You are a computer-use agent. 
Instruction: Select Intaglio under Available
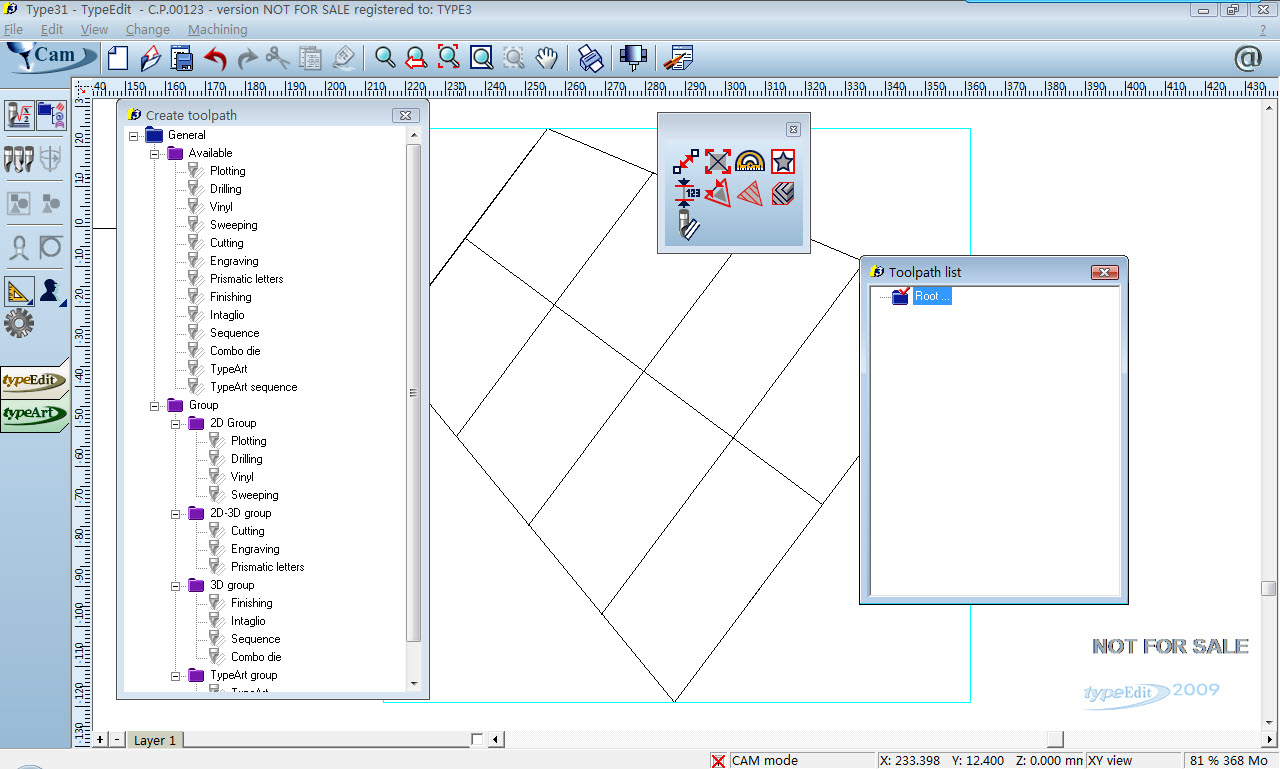tap(227, 315)
